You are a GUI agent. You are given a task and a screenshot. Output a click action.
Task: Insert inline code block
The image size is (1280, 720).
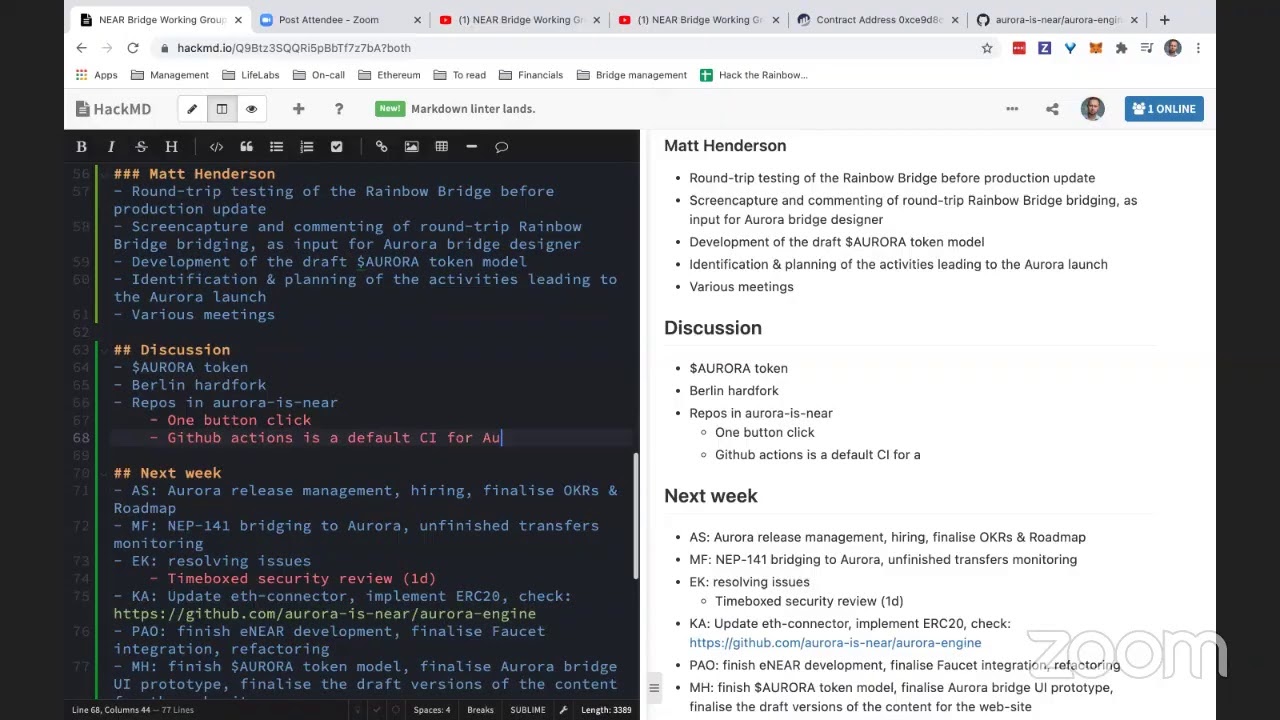click(x=216, y=146)
